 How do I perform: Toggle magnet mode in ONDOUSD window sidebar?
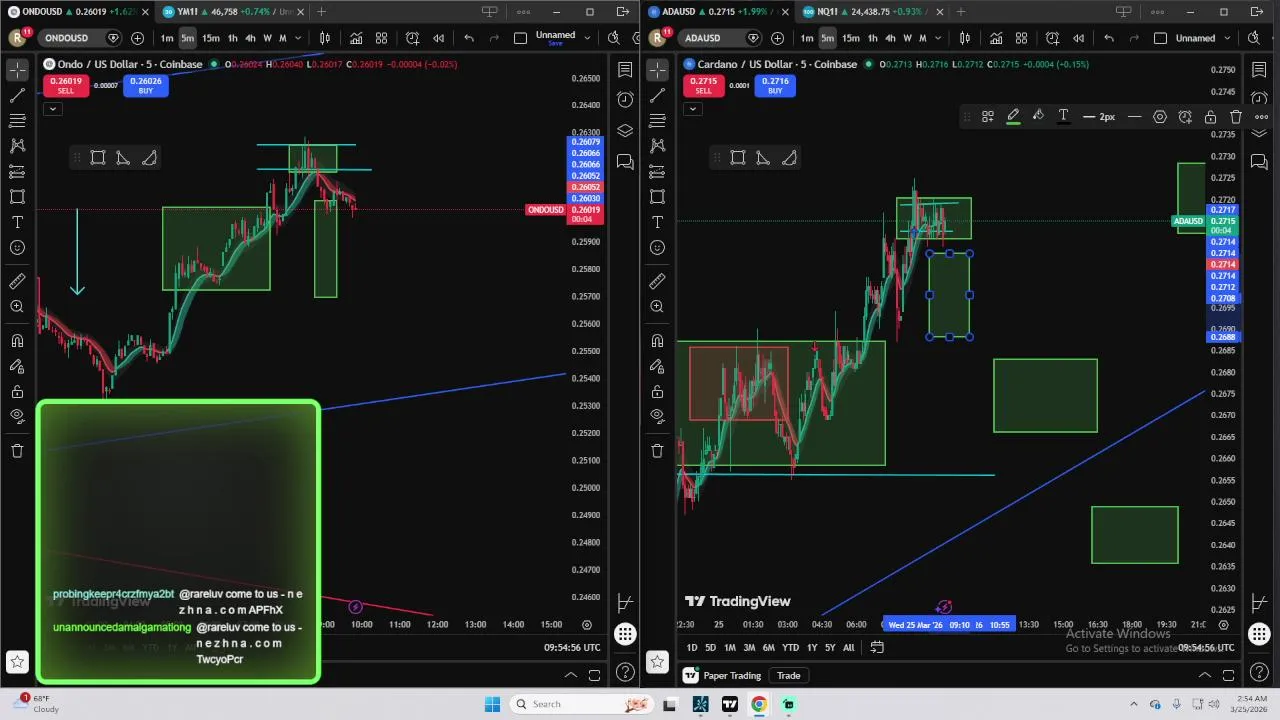pos(17,341)
